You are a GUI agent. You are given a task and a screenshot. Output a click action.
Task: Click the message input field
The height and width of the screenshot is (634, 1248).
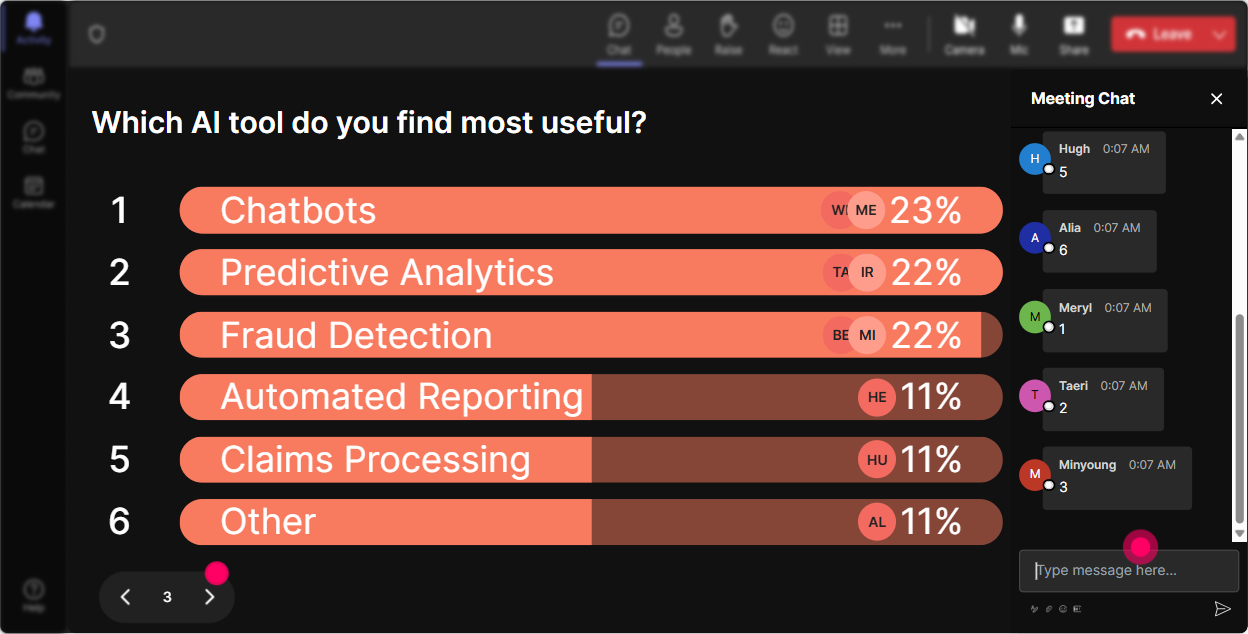click(1128, 571)
